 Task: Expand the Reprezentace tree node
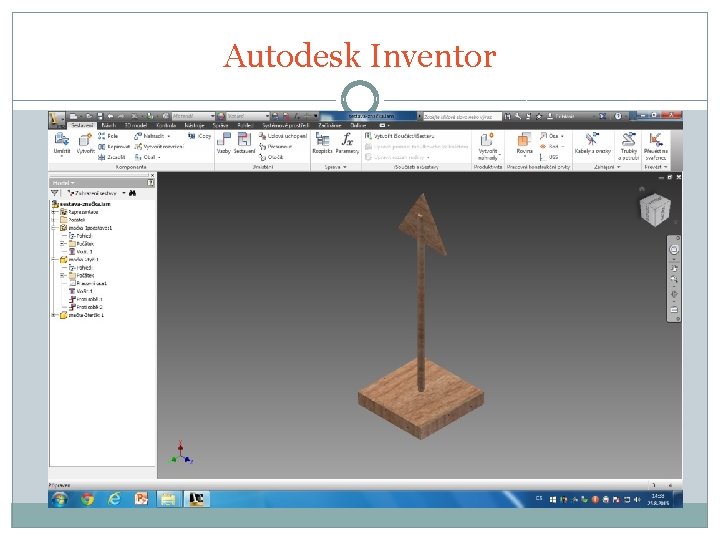click(x=55, y=212)
